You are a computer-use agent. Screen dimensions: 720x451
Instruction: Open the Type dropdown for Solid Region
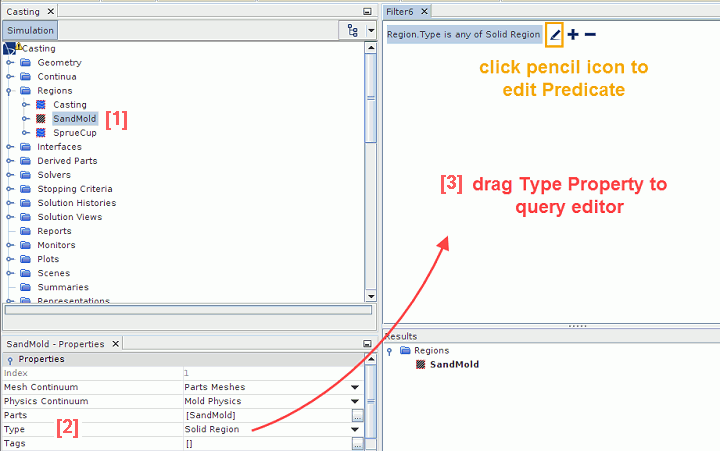click(x=355, y=429)
